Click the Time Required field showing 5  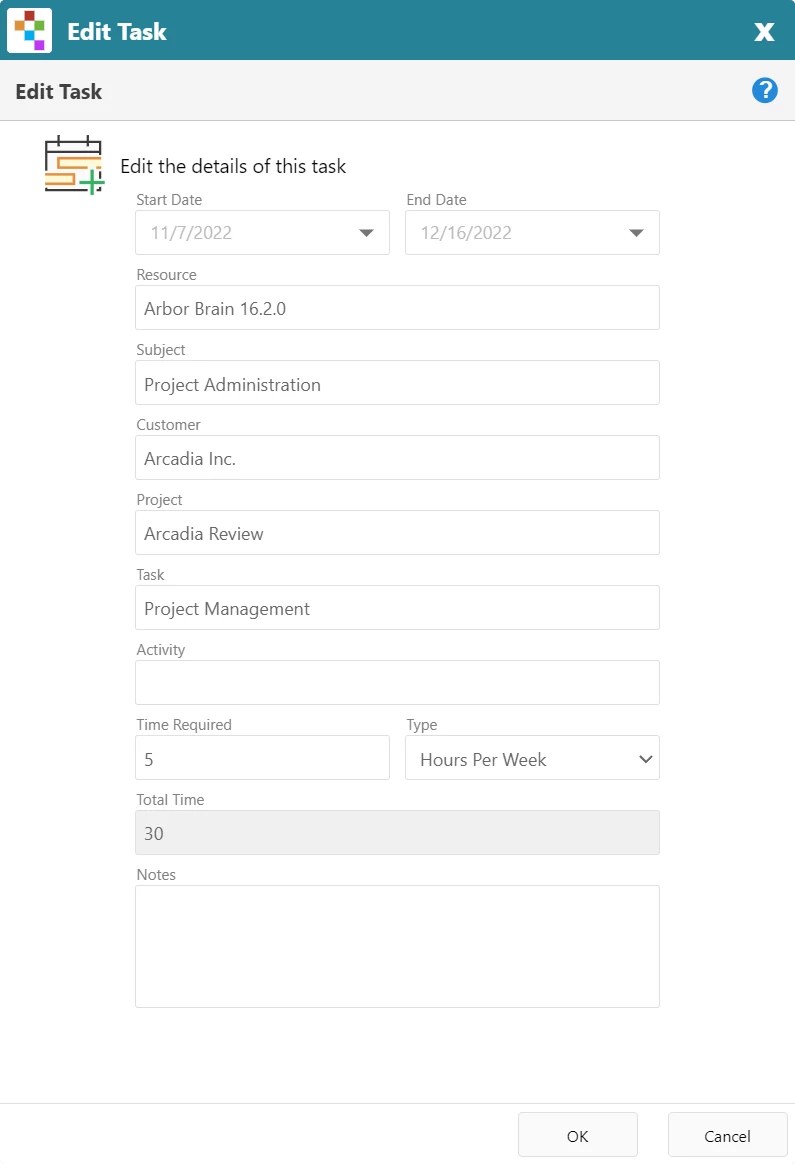click(262, 758)
